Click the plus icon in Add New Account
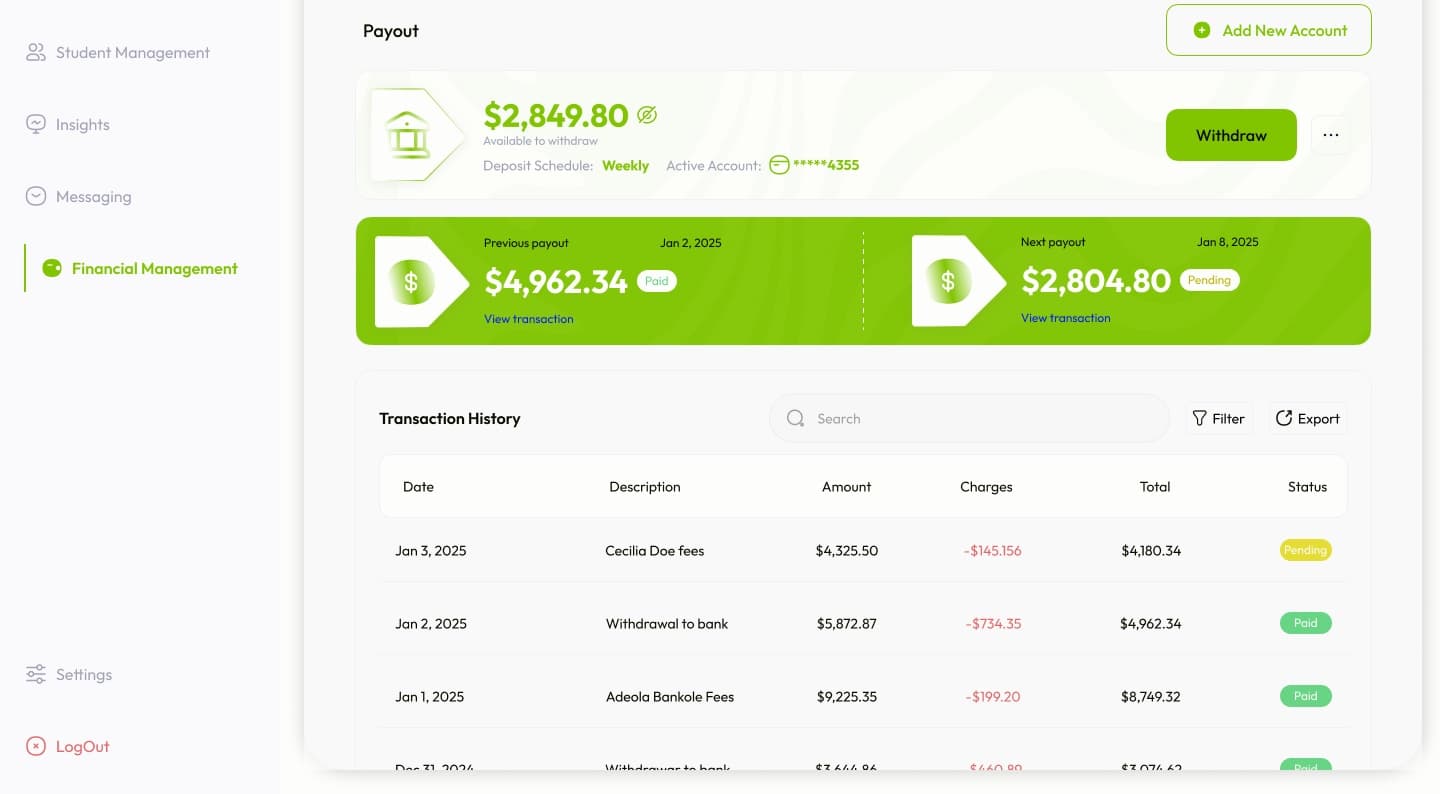1440x794 pixels. click(x=1202, y=30)
